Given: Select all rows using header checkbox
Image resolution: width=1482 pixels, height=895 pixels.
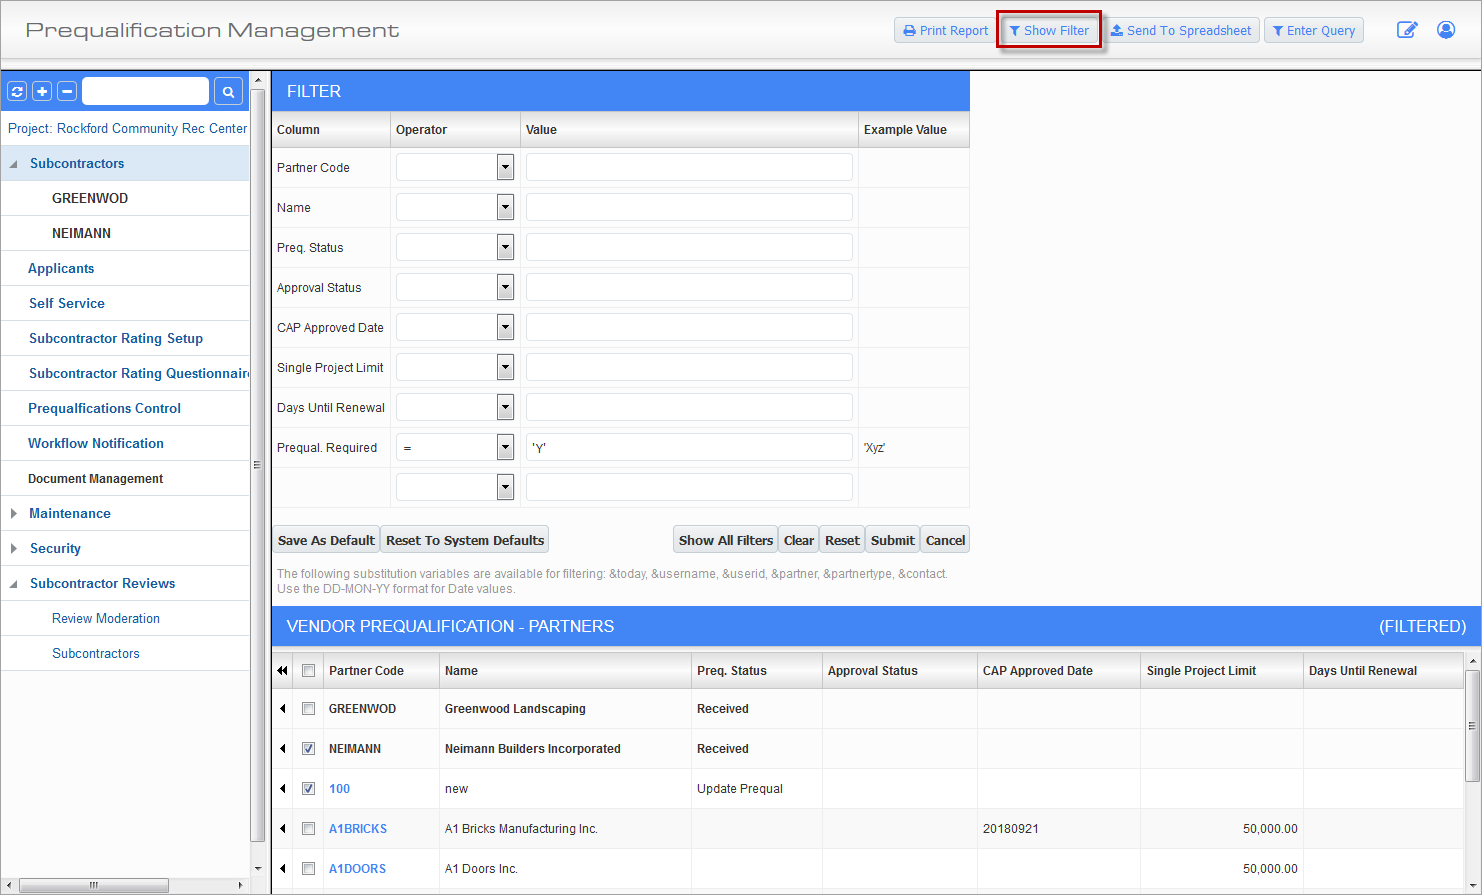Looking at the screenshot, I should click(308, 670).
